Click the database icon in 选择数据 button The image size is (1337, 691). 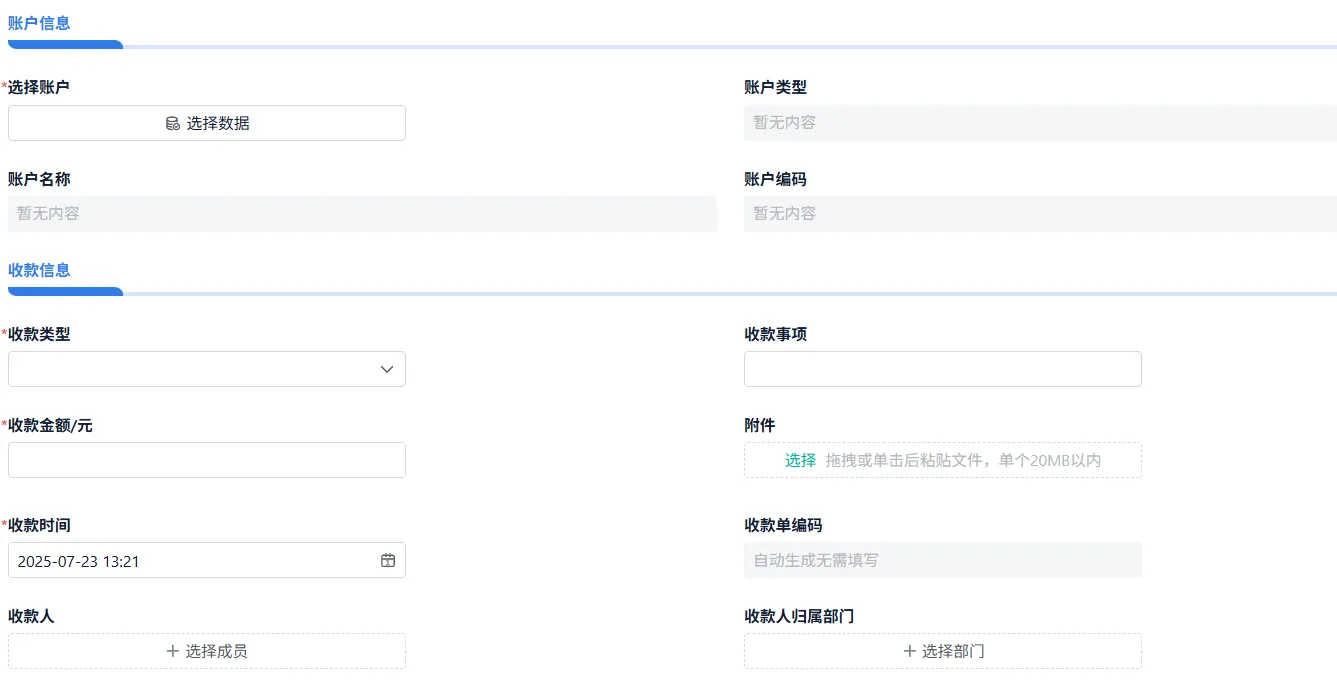172,124
